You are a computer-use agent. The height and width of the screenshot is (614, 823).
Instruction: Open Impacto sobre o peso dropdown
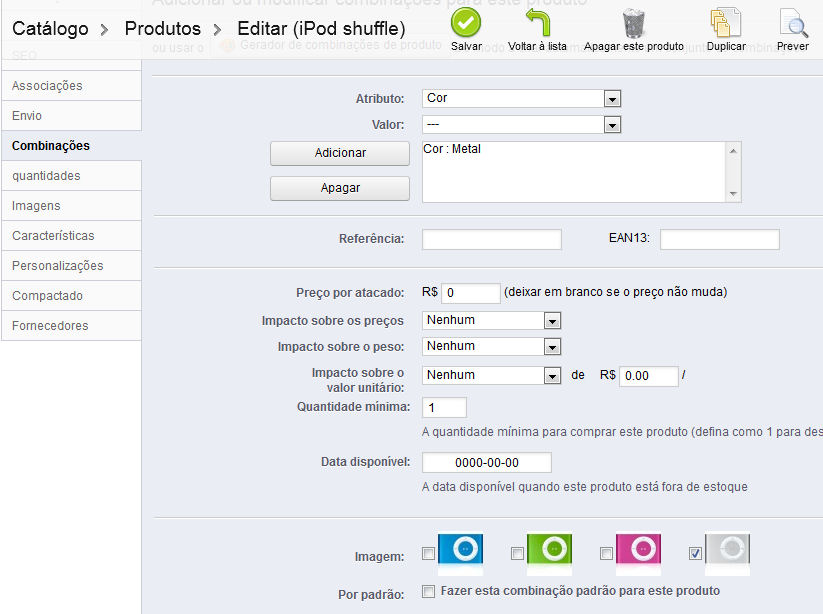point(491,346)
